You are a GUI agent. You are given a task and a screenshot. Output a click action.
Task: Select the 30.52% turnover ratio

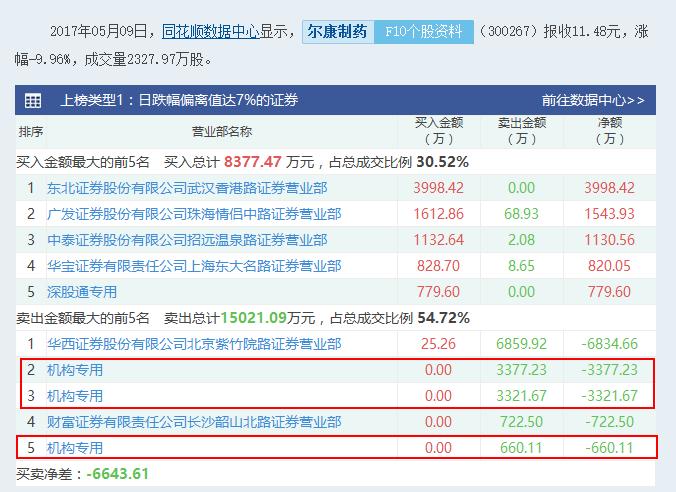coord(442,162)
